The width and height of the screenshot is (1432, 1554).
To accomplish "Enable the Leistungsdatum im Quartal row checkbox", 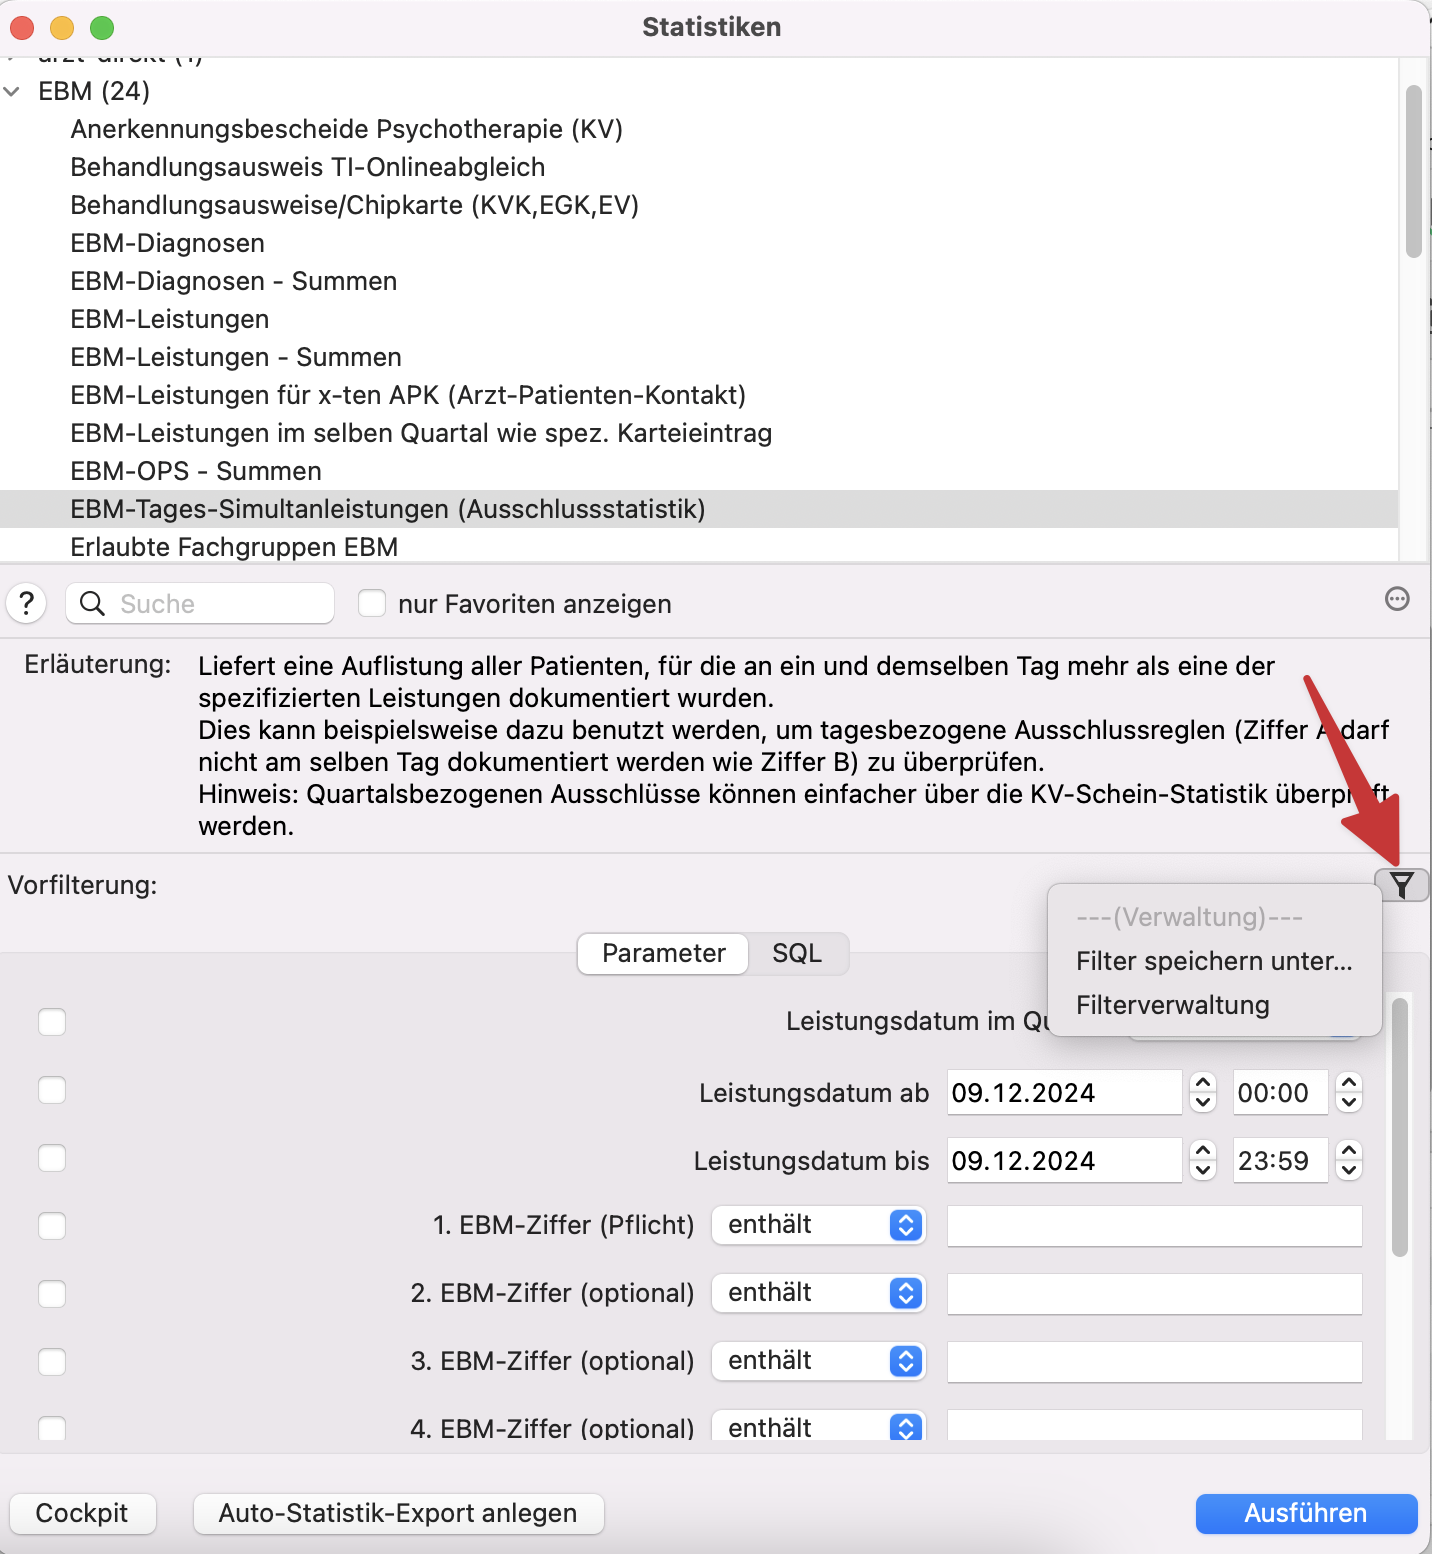I will tap(52, 1022).
